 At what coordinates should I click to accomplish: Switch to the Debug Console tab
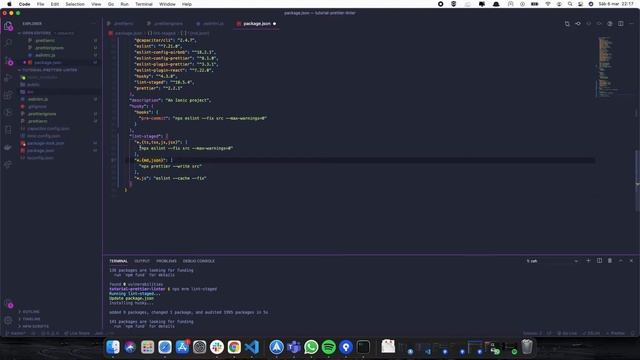coord(199,261)
